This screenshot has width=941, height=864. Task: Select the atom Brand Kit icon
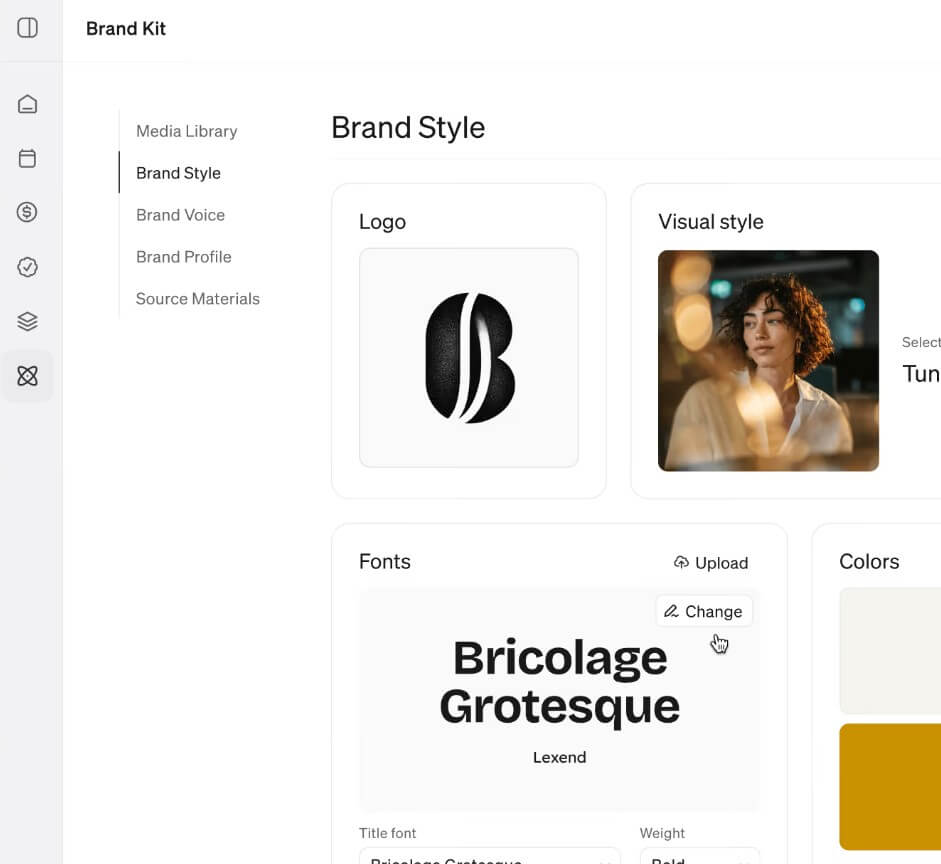coord(28,376)
